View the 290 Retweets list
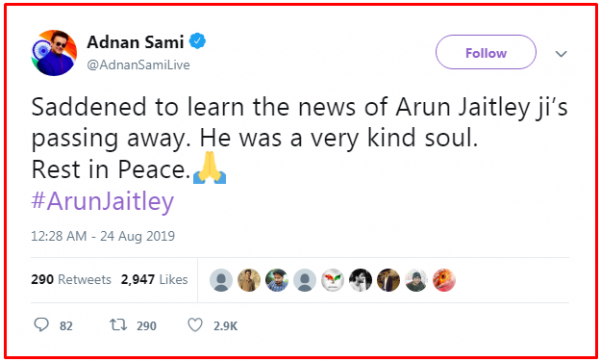This screenshot has height=362, width=600. pos(71,279)
